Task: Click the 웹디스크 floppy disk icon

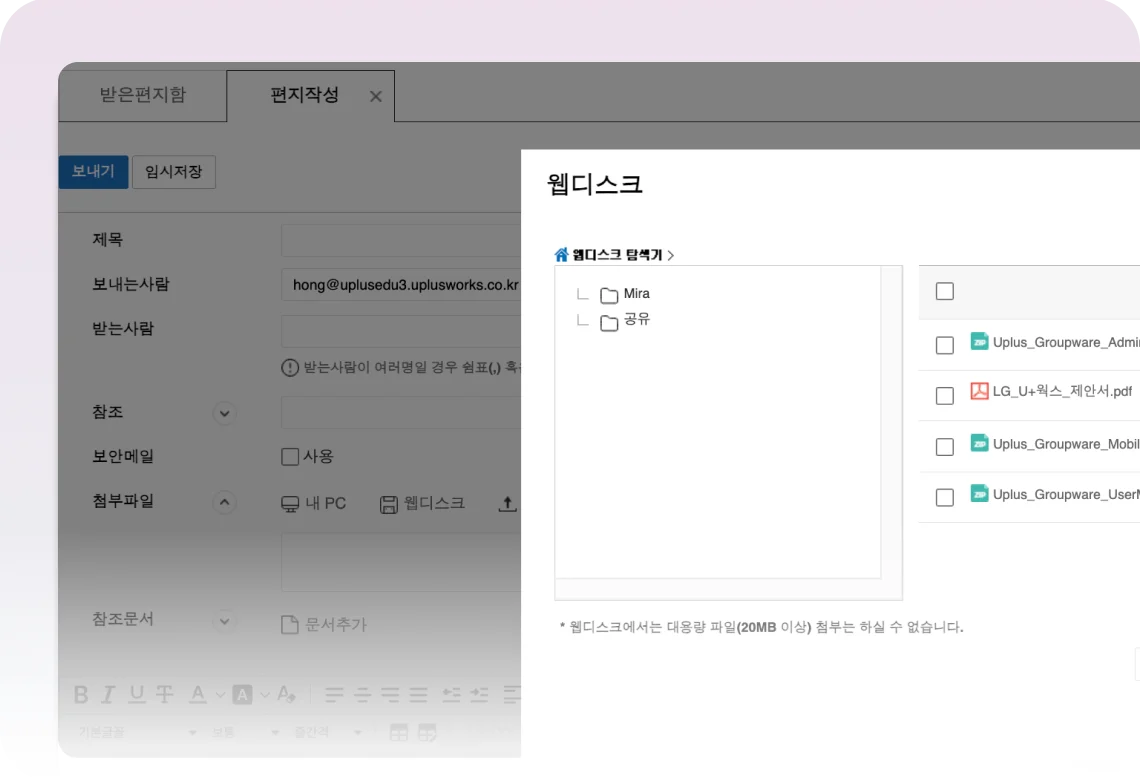Action: 389,504
